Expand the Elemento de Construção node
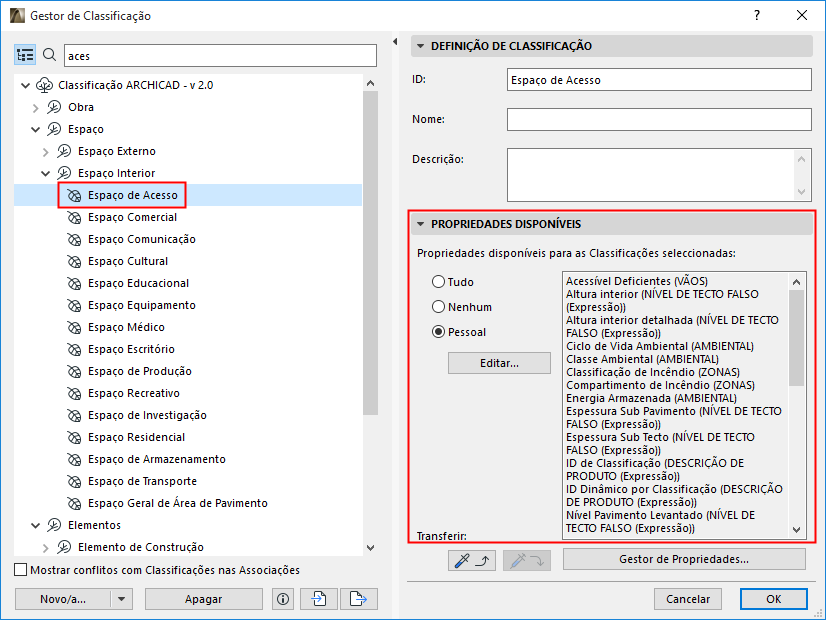 pyautogui.click(x=45, y=548)
